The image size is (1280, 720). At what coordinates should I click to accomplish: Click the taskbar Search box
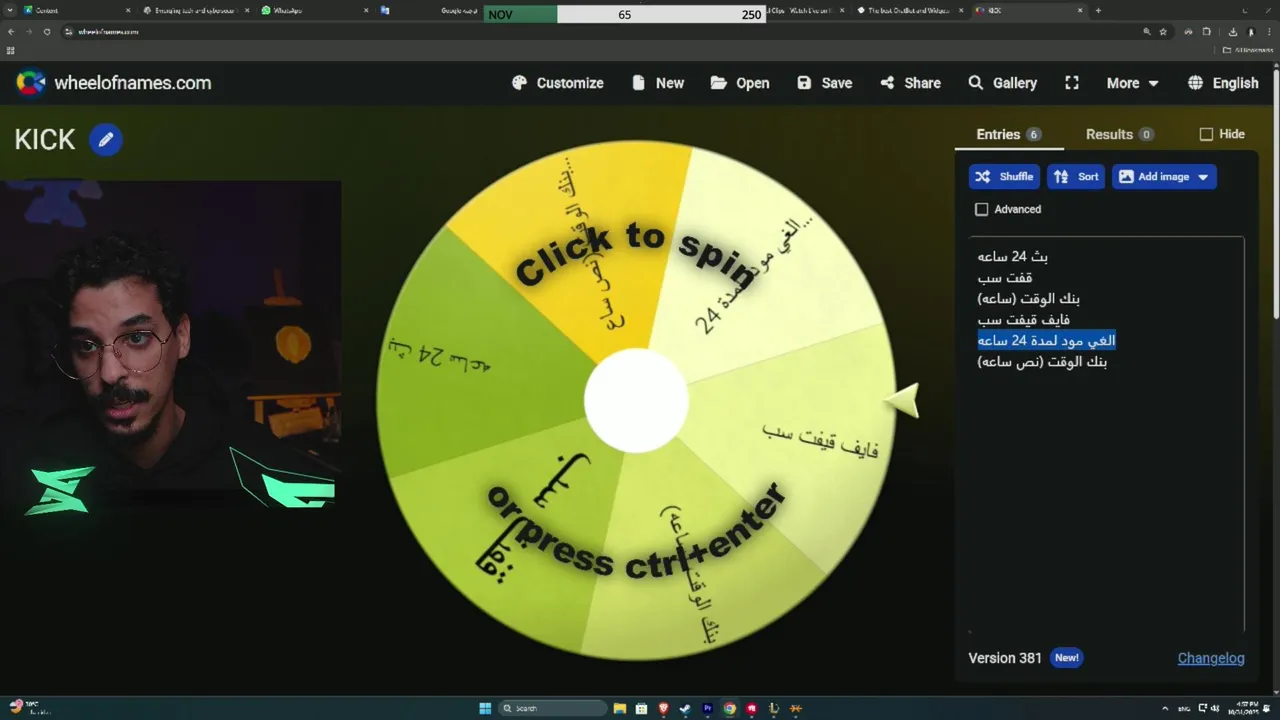click(x=553, y=708)
